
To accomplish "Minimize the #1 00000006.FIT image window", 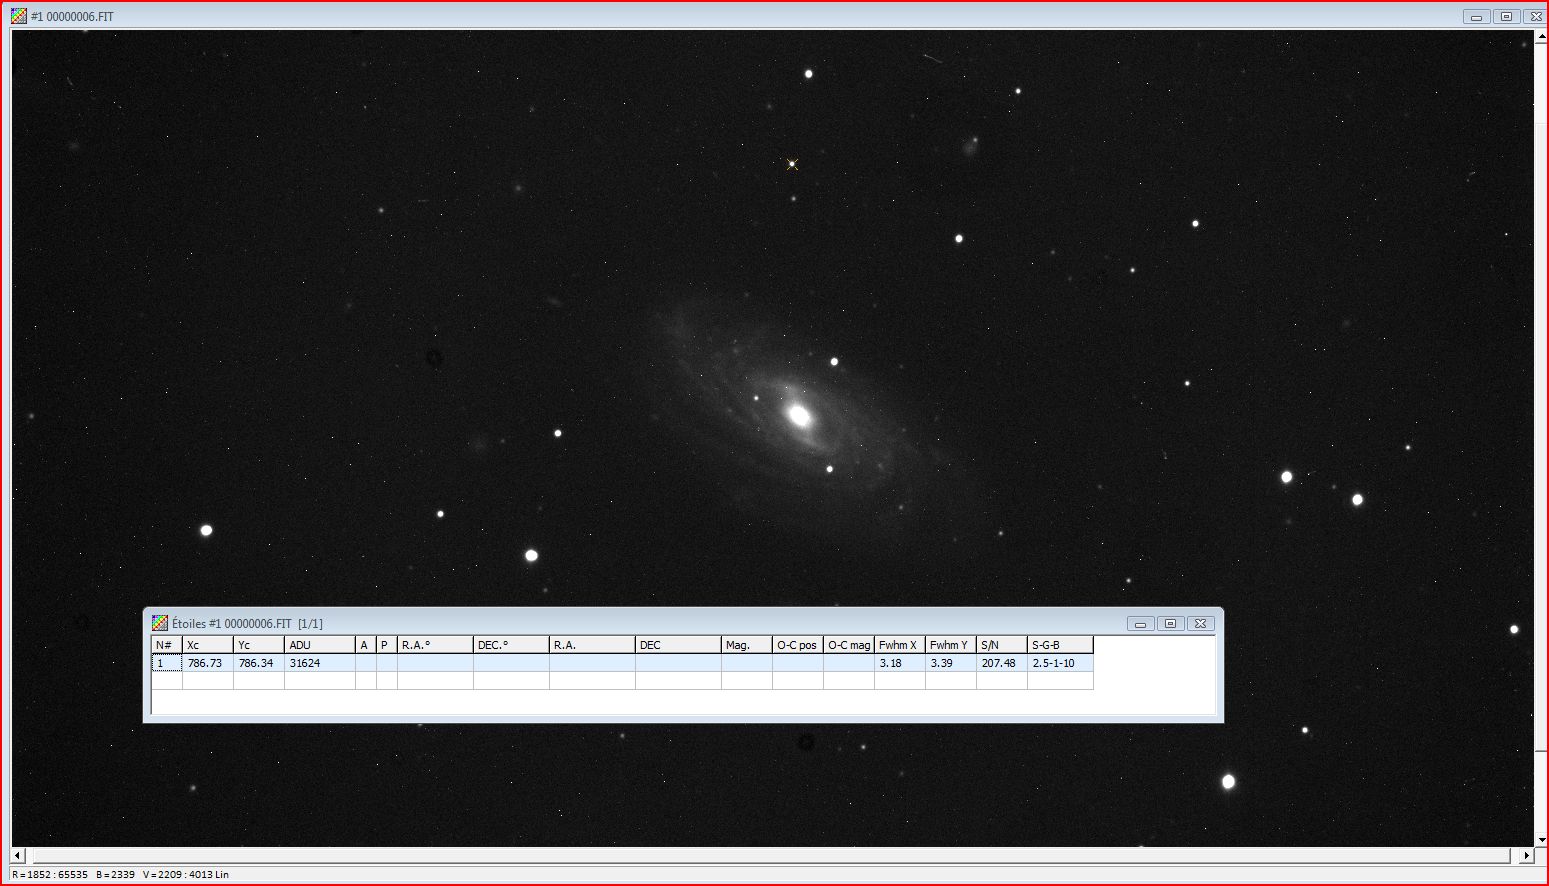I will [1476, 16].
